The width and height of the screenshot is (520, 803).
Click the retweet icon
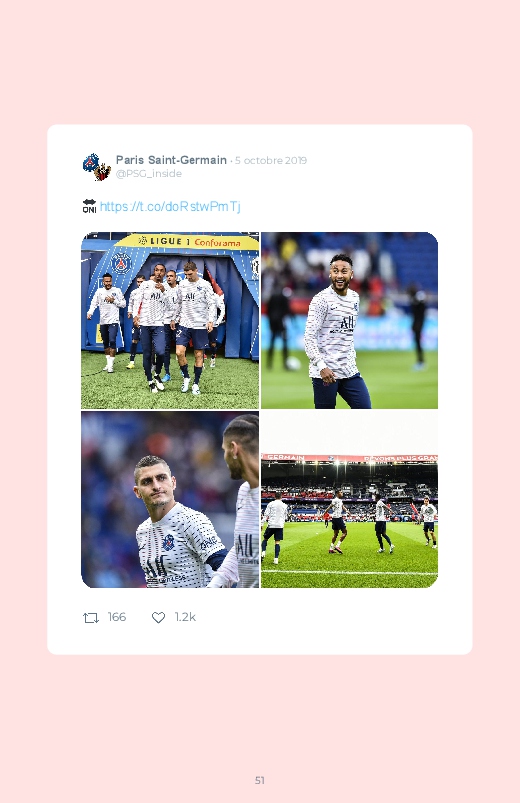(91, 618)
